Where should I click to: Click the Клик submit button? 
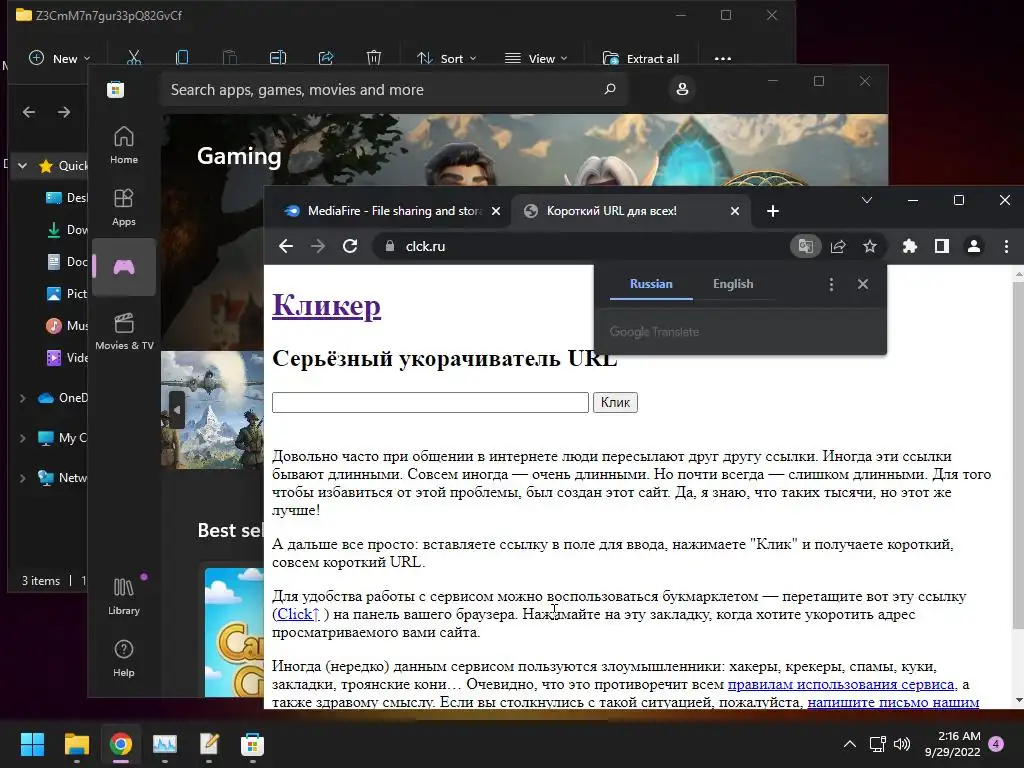tap(615, 402)
